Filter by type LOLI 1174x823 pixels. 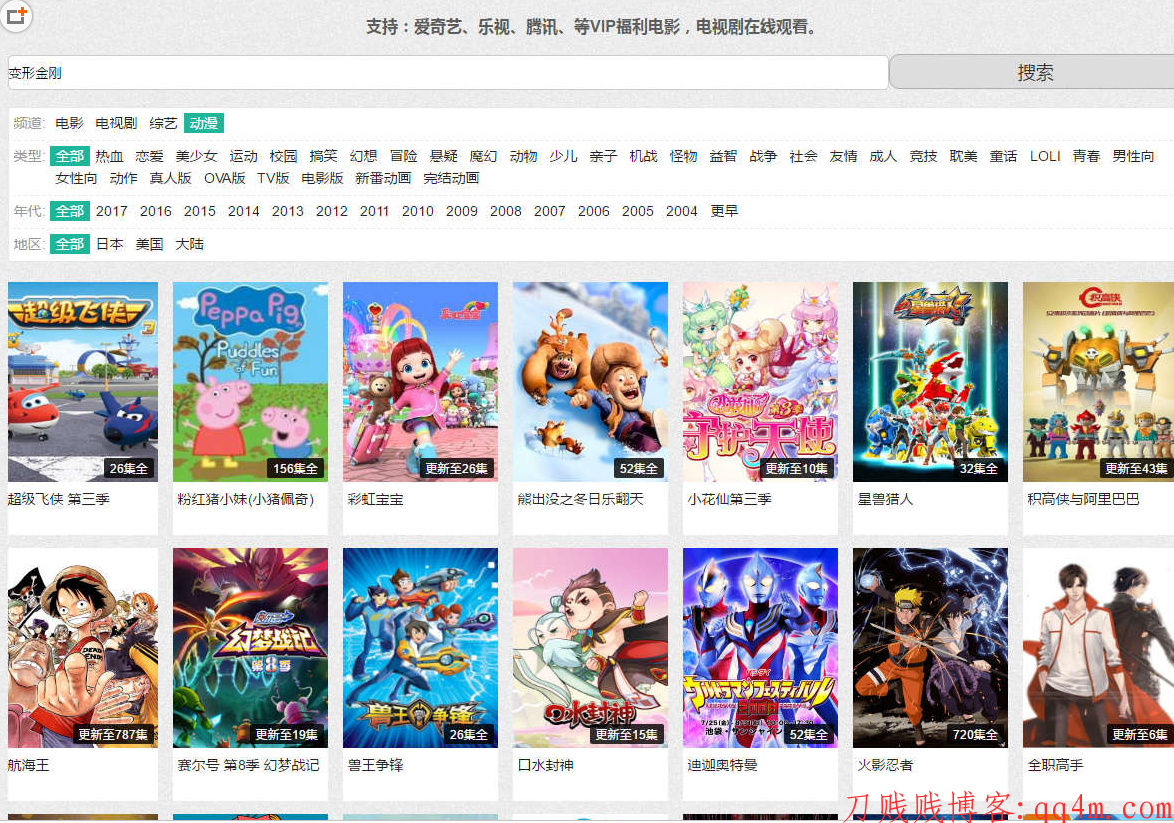coord(1045,156)
